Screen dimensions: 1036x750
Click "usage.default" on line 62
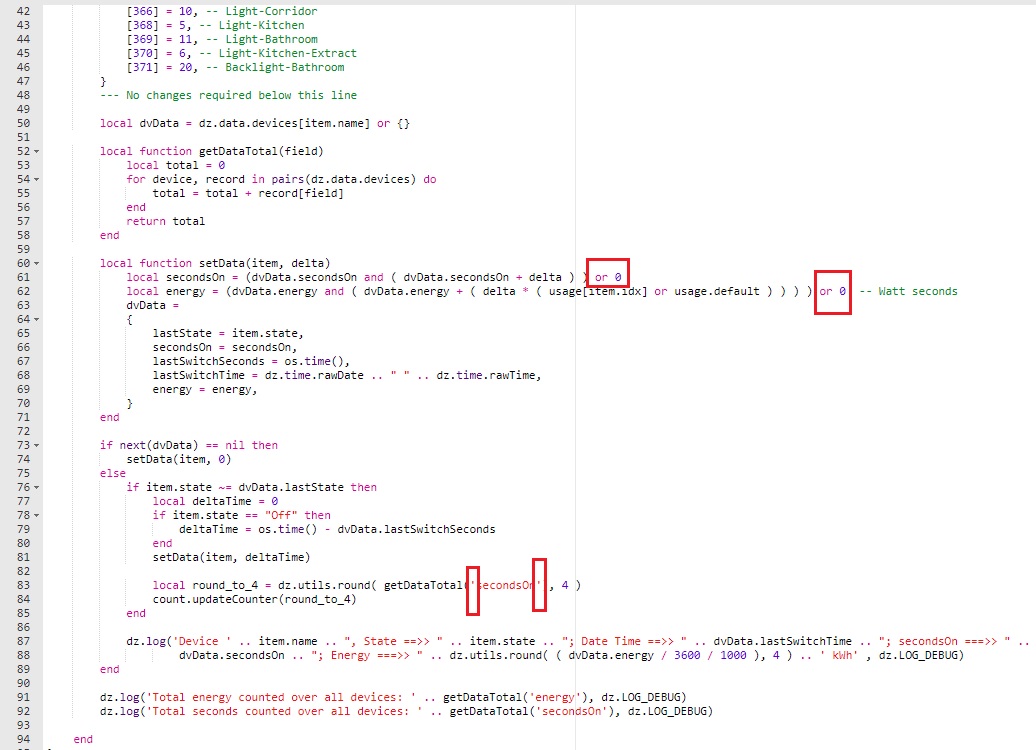717,291
